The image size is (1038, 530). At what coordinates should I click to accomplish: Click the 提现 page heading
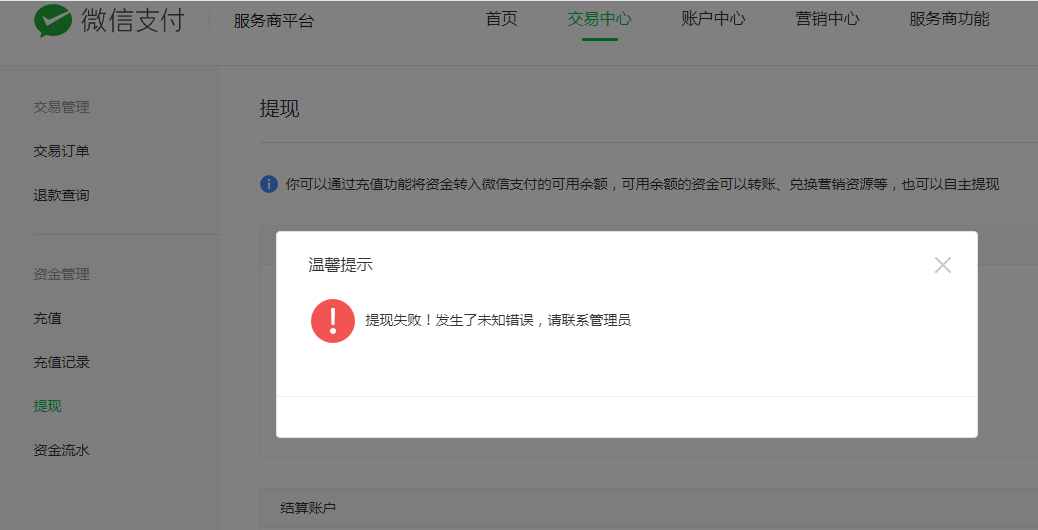point(279,109)
